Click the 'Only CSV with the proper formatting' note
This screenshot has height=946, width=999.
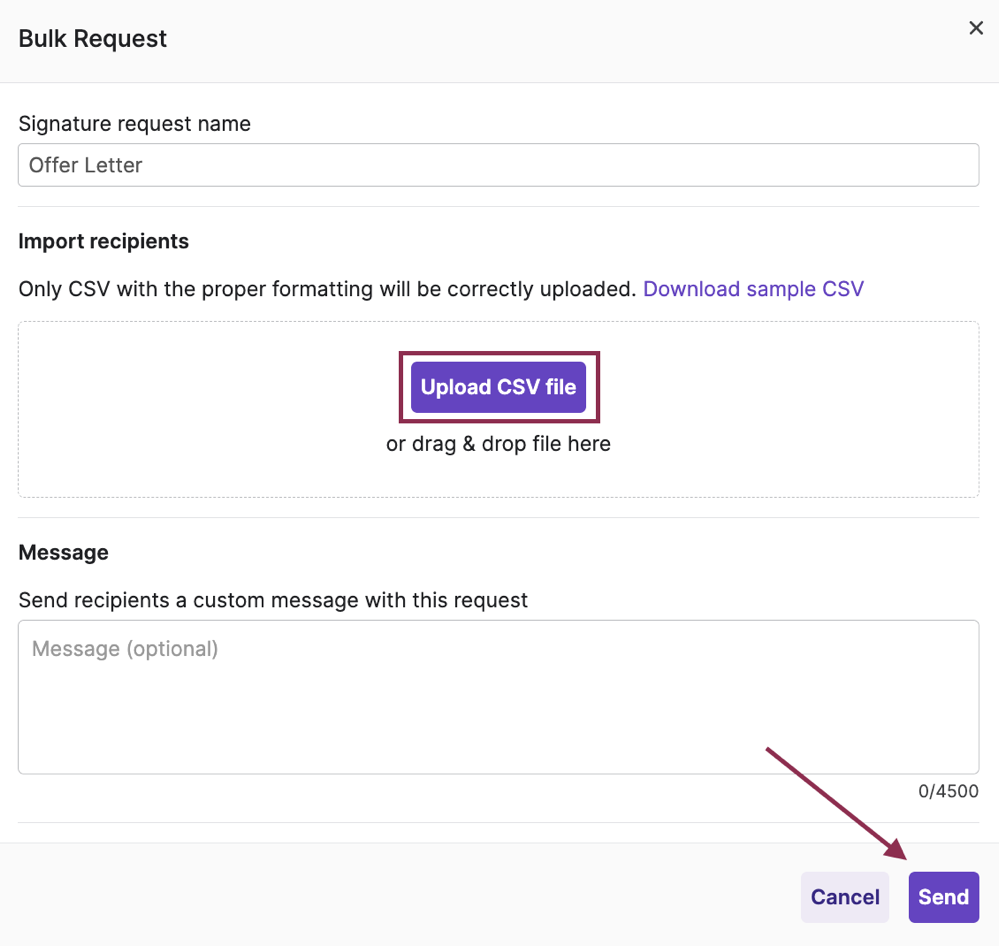coord(327,289)
